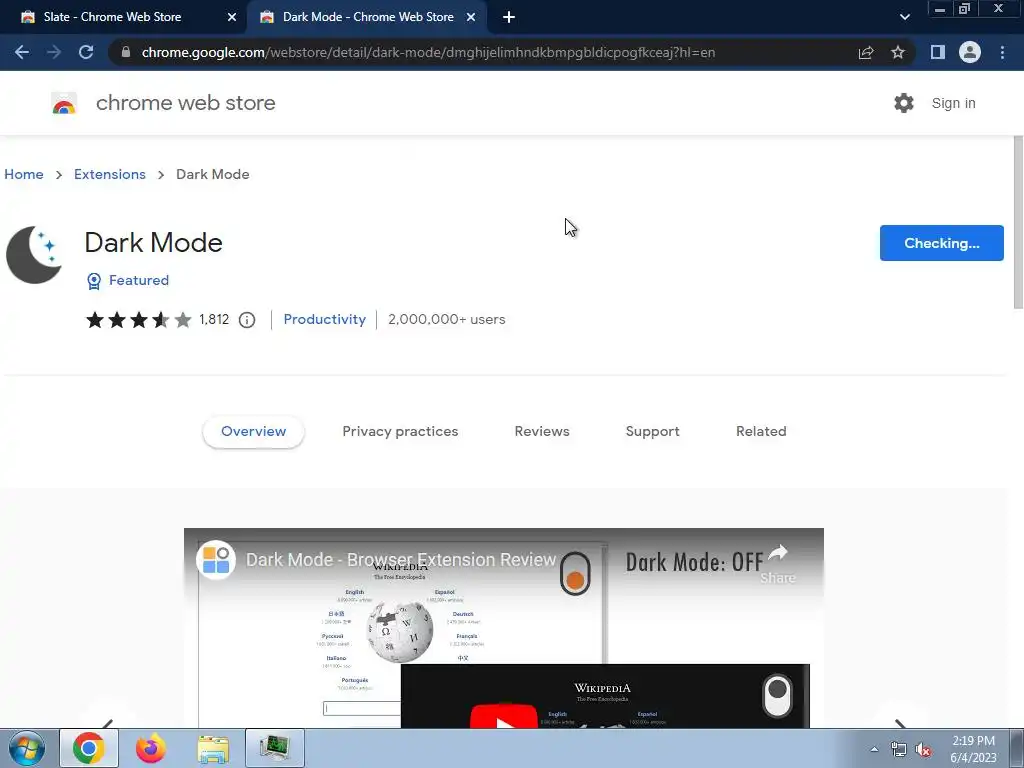The width and height of the screenshot is (1024, 768).
Task: Click the Dark Mode extension heading
Action: [153, 243]
